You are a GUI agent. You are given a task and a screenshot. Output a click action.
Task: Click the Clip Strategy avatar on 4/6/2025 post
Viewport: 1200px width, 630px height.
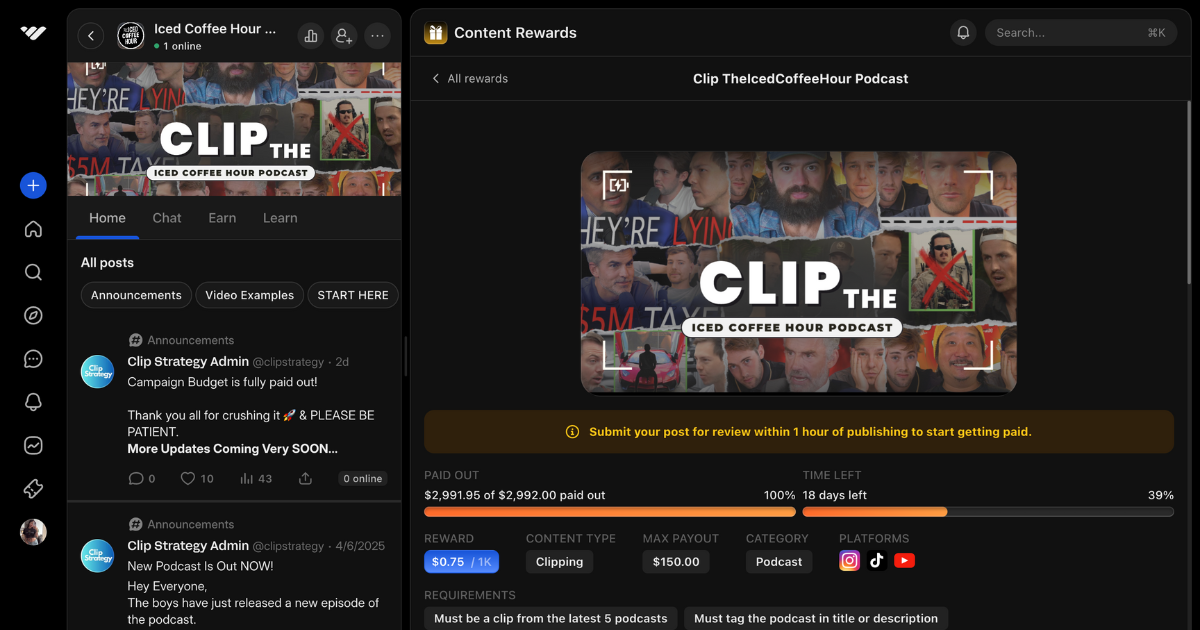point(97,555)
